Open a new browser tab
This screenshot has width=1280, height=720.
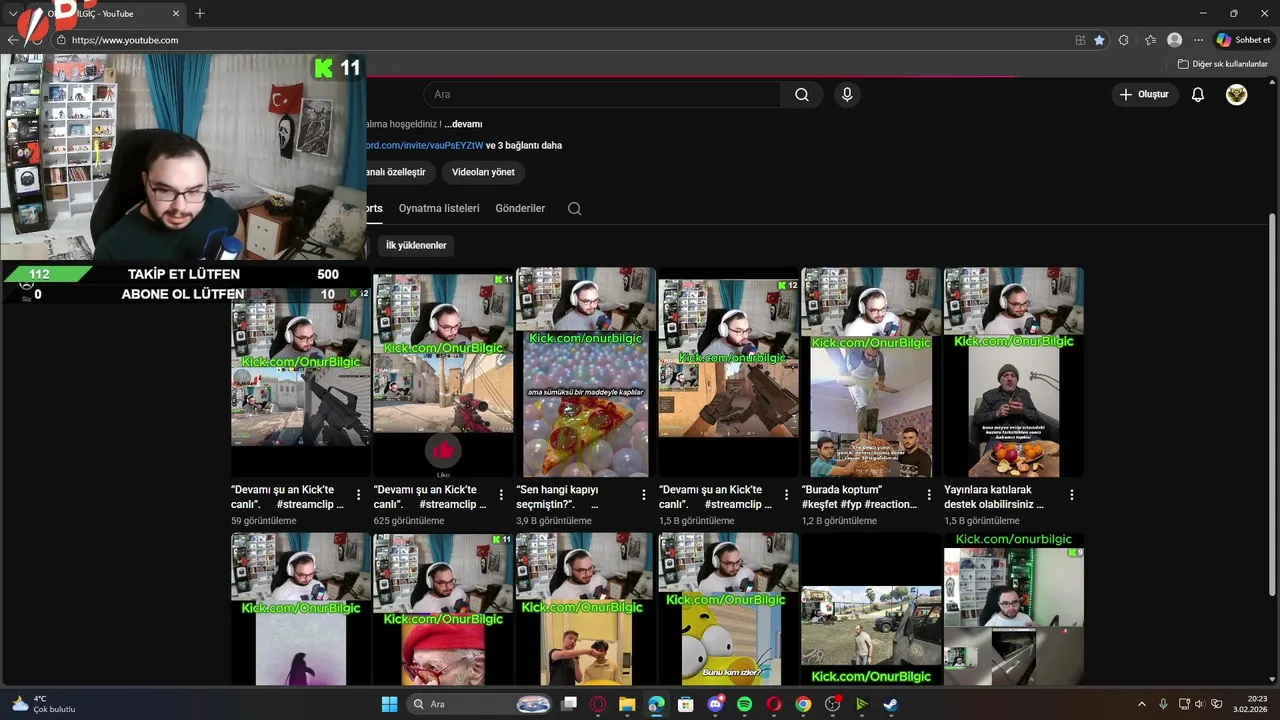point(200,13)
